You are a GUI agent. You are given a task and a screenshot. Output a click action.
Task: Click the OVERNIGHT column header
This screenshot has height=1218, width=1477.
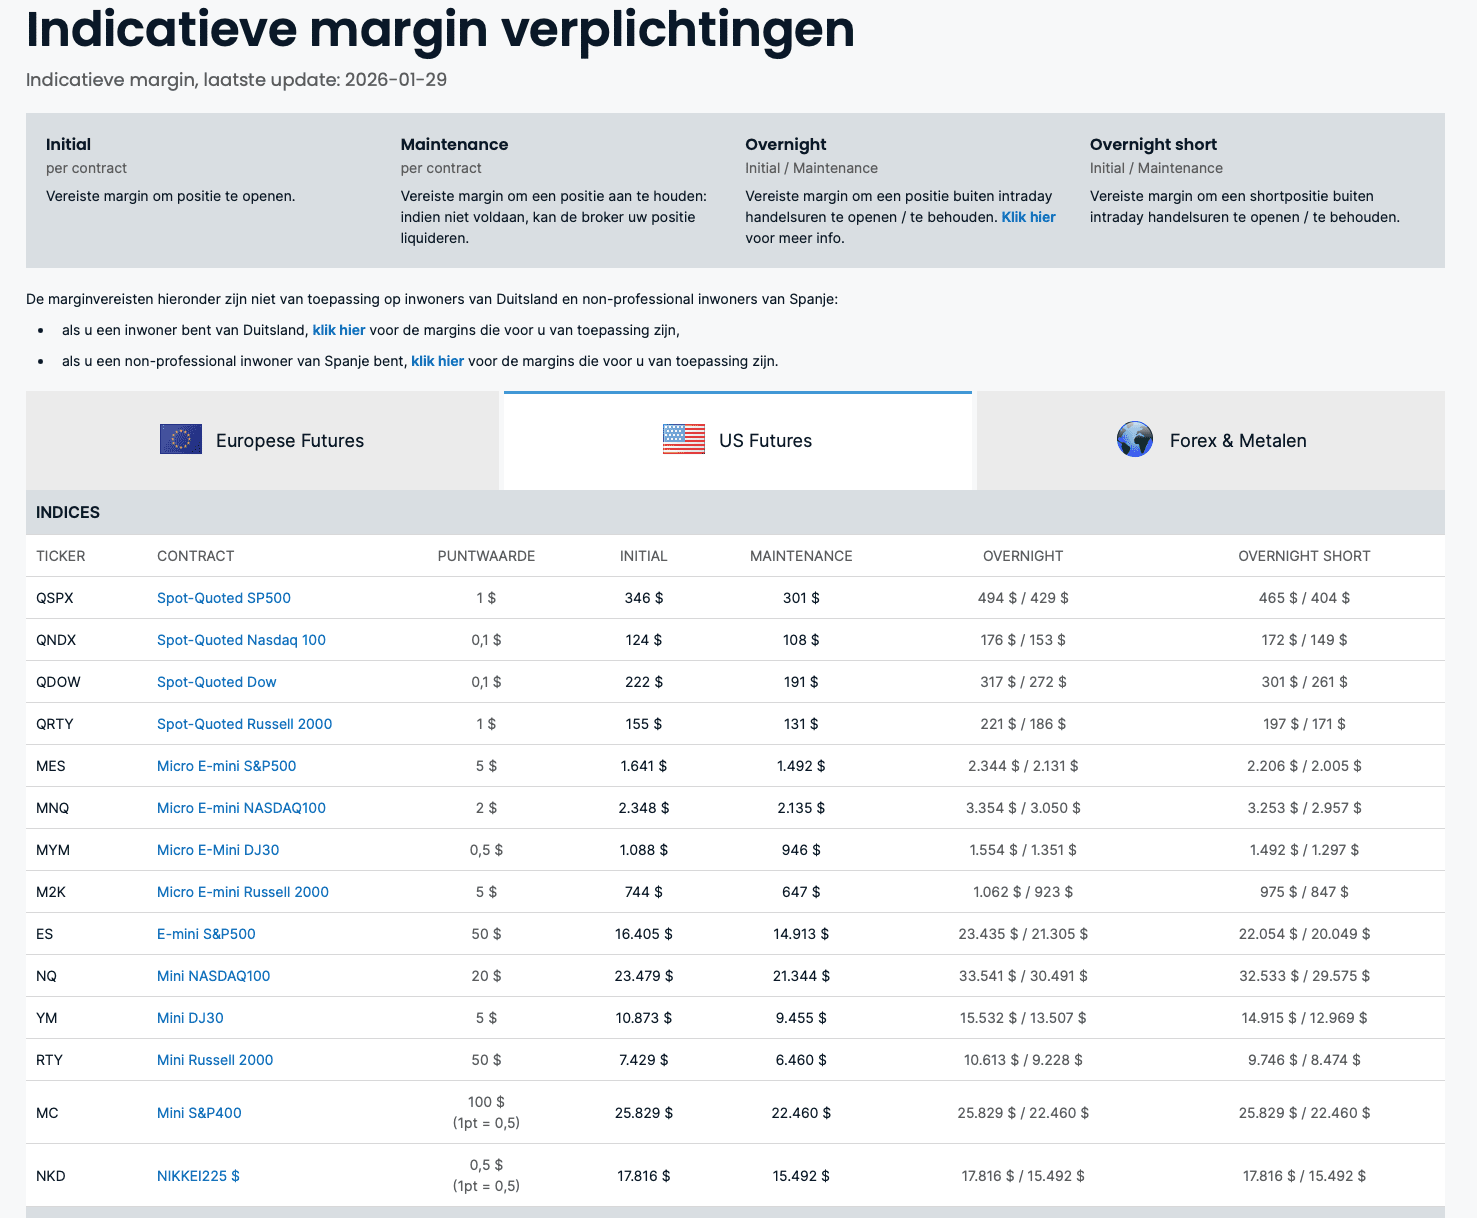1023,556
